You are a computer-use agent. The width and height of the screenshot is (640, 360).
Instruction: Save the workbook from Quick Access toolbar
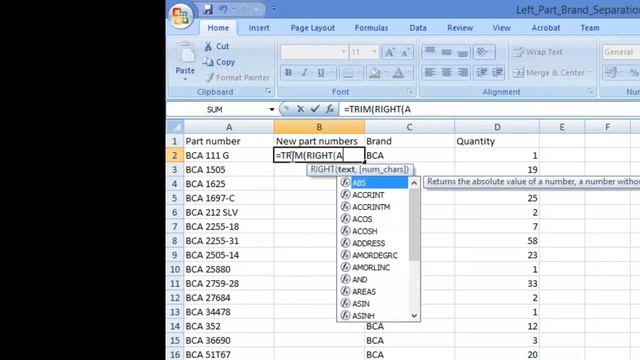point(208,9)
